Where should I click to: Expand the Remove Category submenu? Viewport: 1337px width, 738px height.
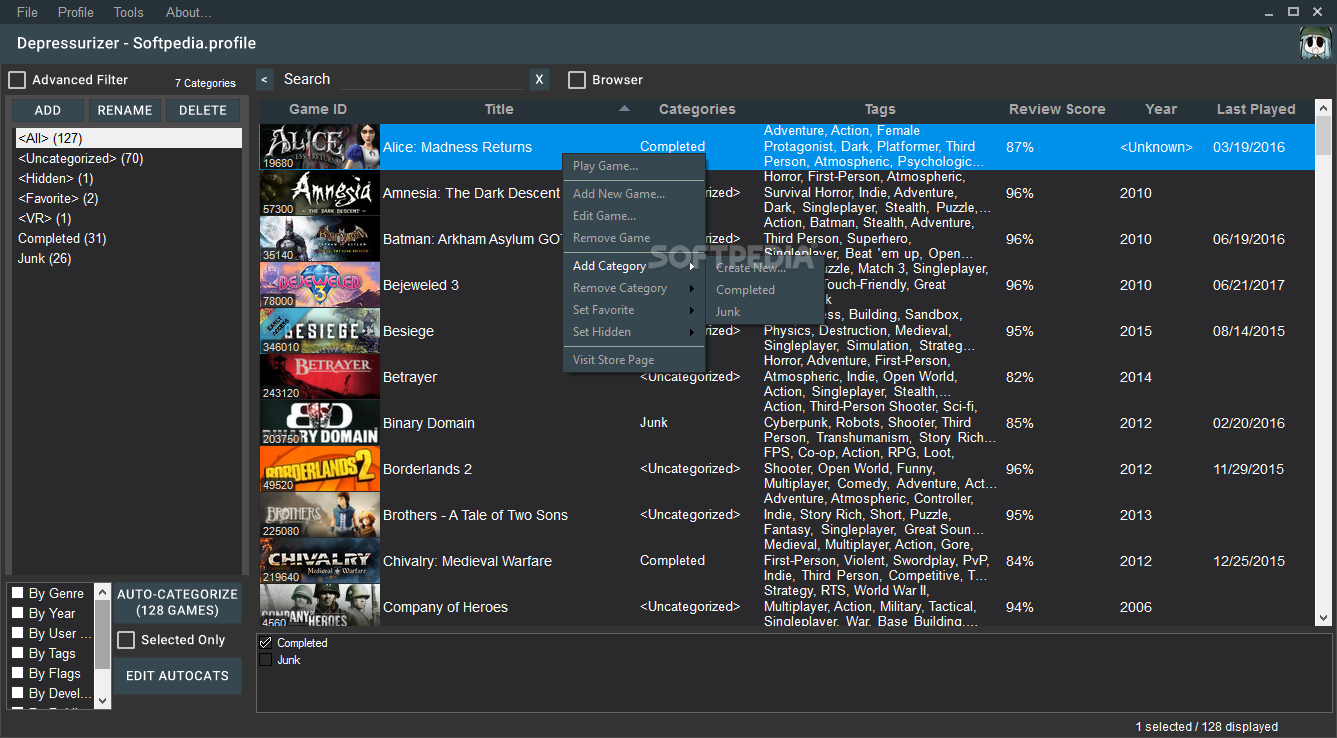click(x=634, y=288)
